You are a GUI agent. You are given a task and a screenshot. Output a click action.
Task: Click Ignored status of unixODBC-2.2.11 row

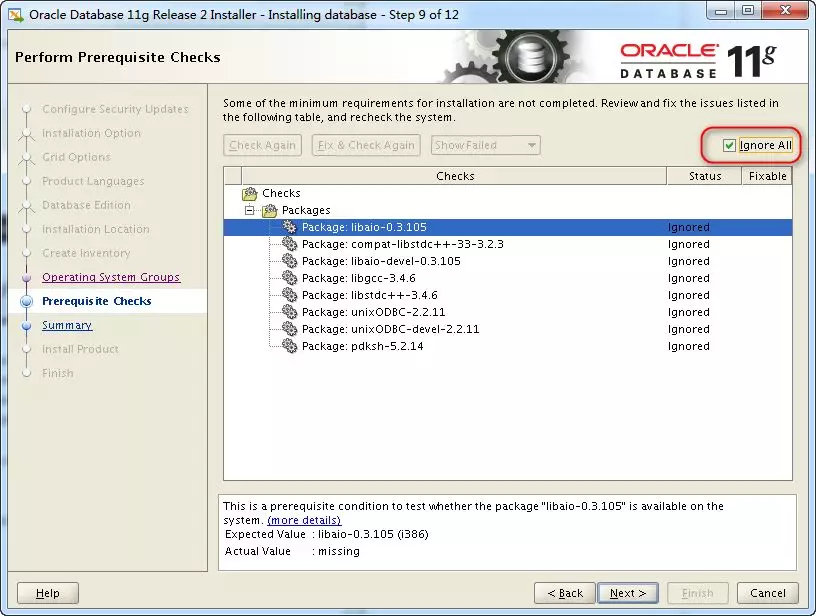[688, 312]
